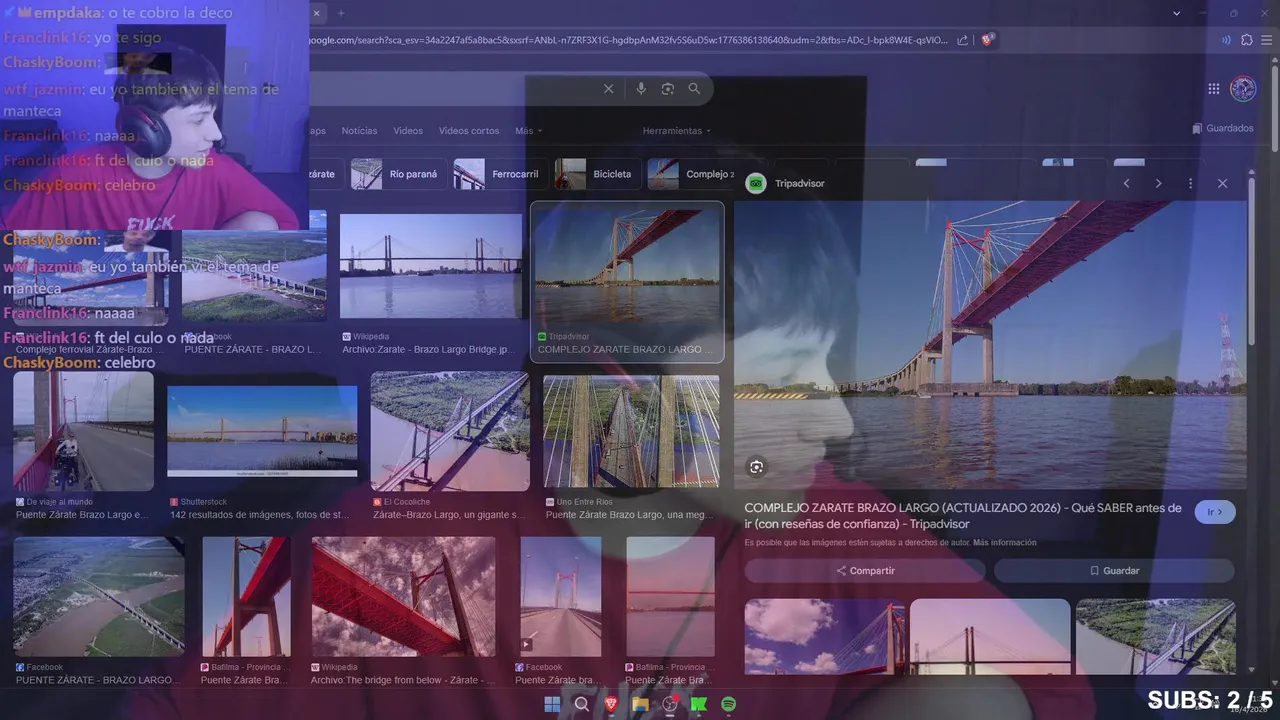Filter images by Complejo chip
Screen dimensions: 1280x720
692,174
